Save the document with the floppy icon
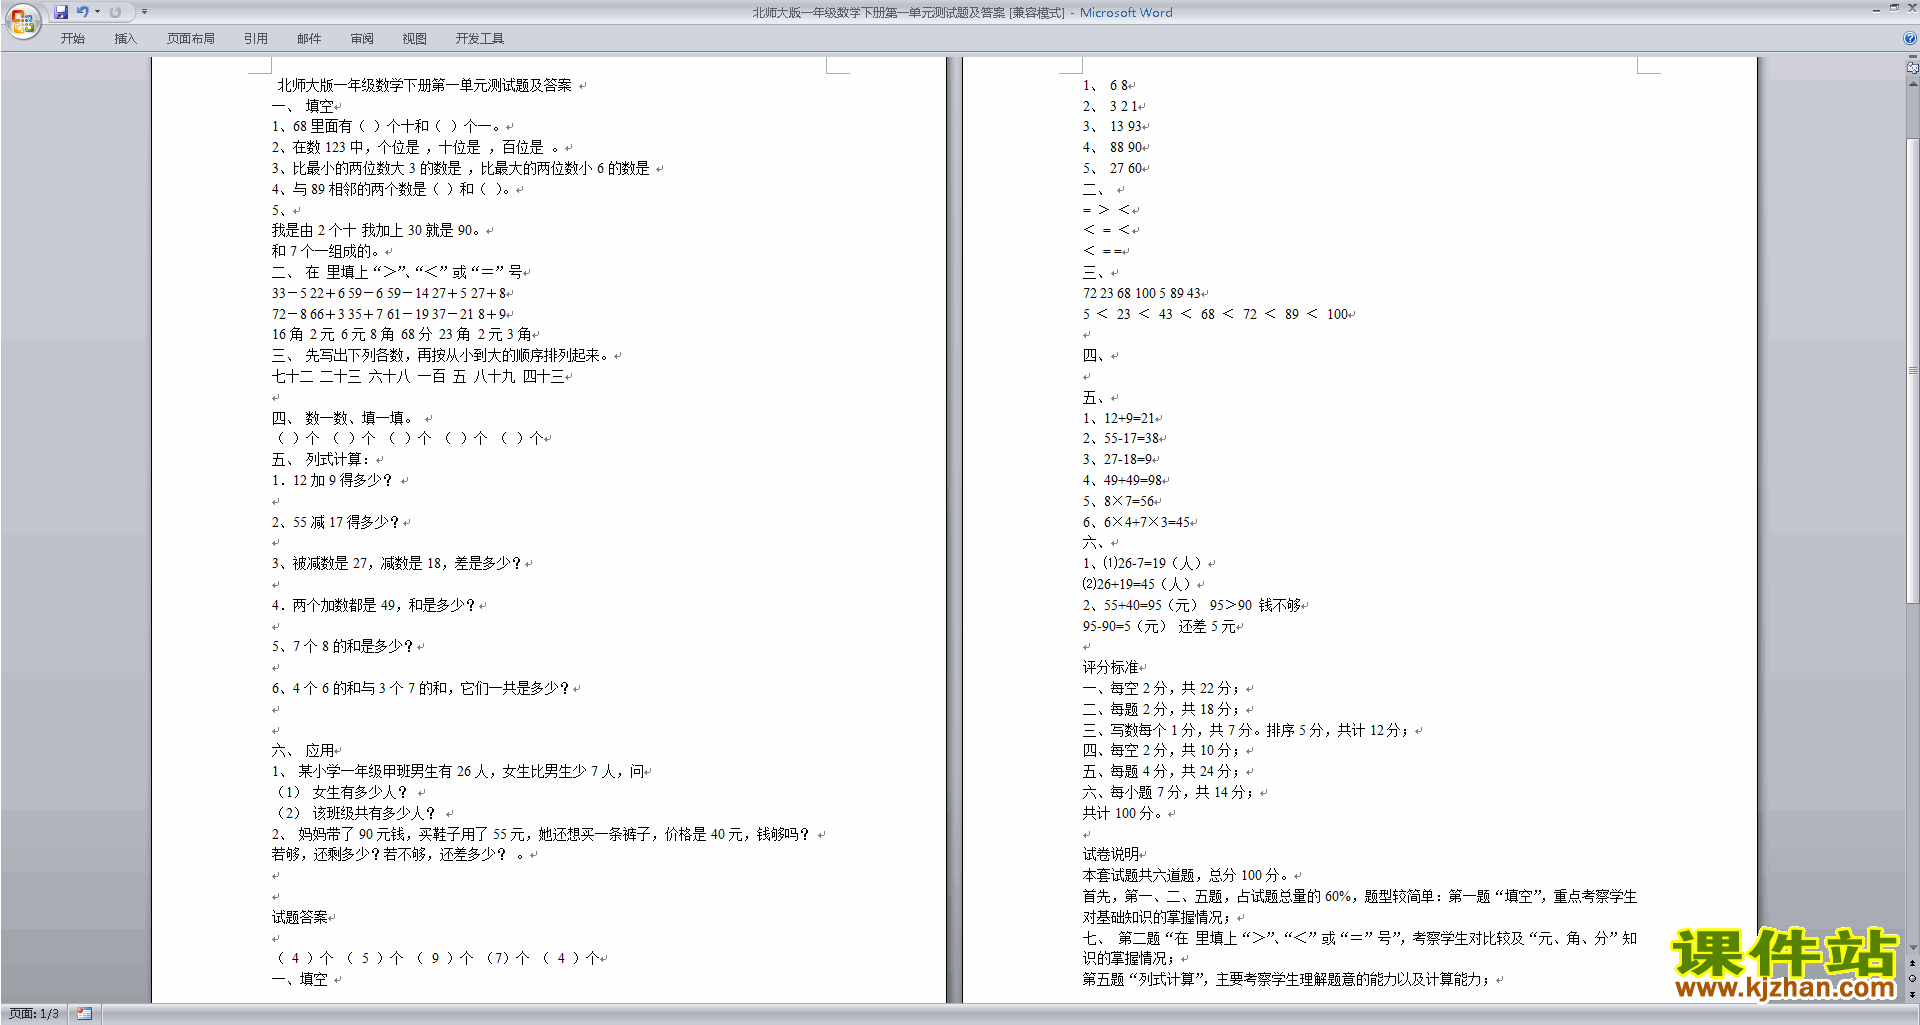This screenshot has width=1920, height=1025. coord(61,12)
